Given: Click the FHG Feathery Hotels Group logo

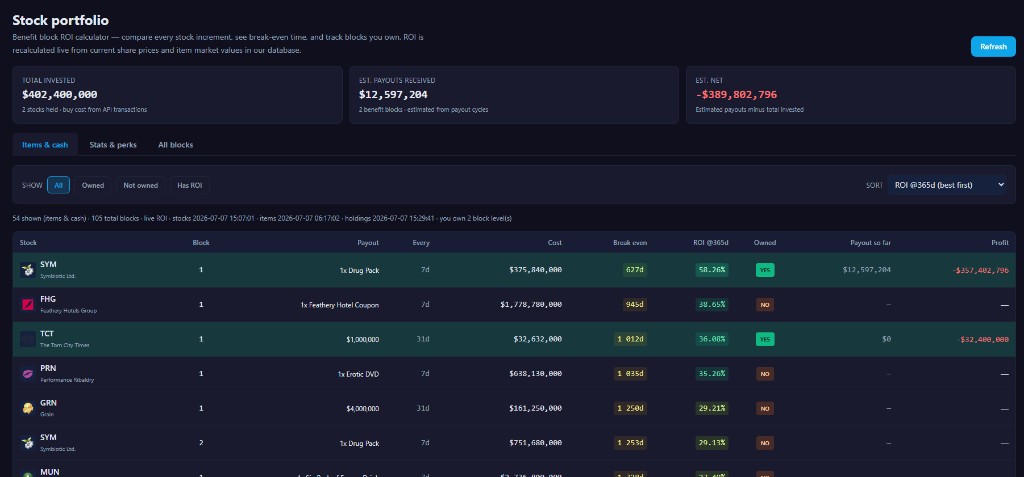Looking at the screenshot, I should (x=27, y=304).
